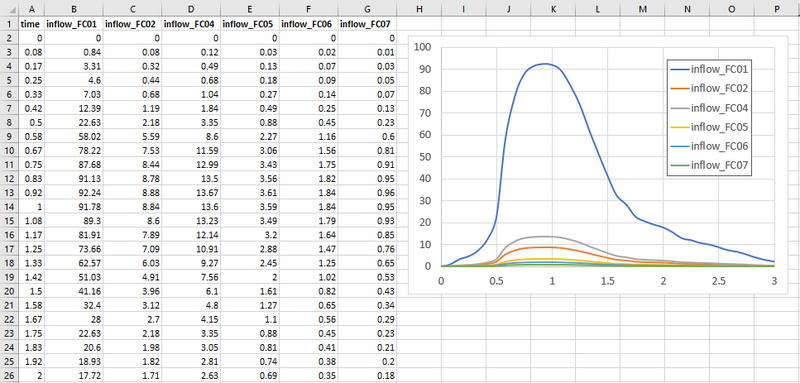Click the y-axis label 100
800x383 pixels.
(x=423, y=47)
